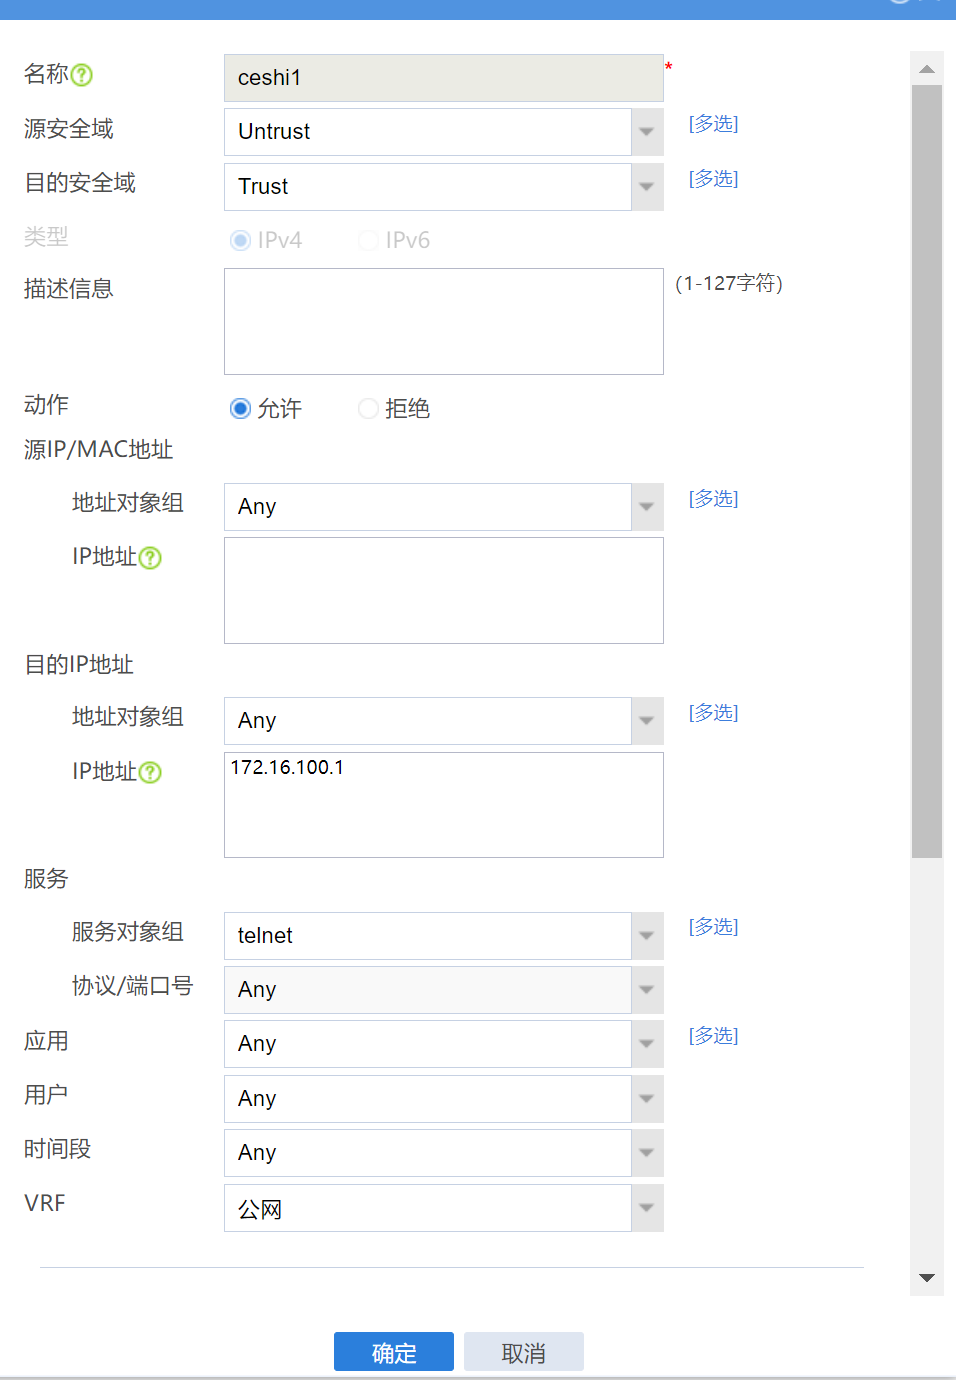
Task: Open the 时间段 dropdown arrow
Action: click(x=647, y=1153)
